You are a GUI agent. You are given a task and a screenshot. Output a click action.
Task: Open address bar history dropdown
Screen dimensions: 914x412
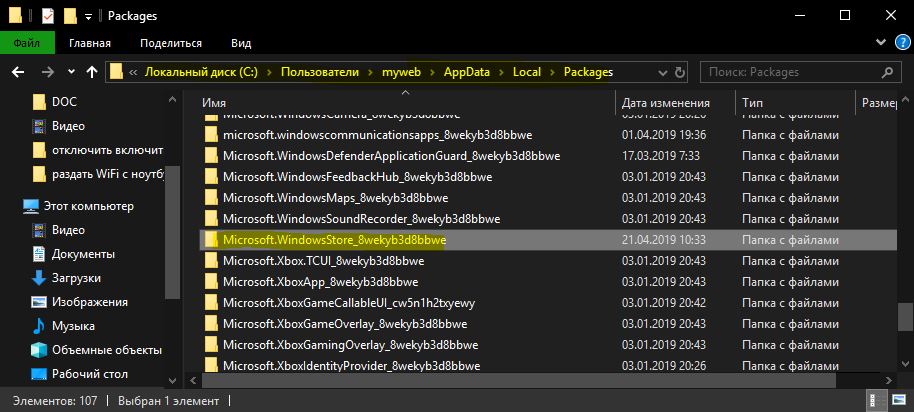pos(663,73)
